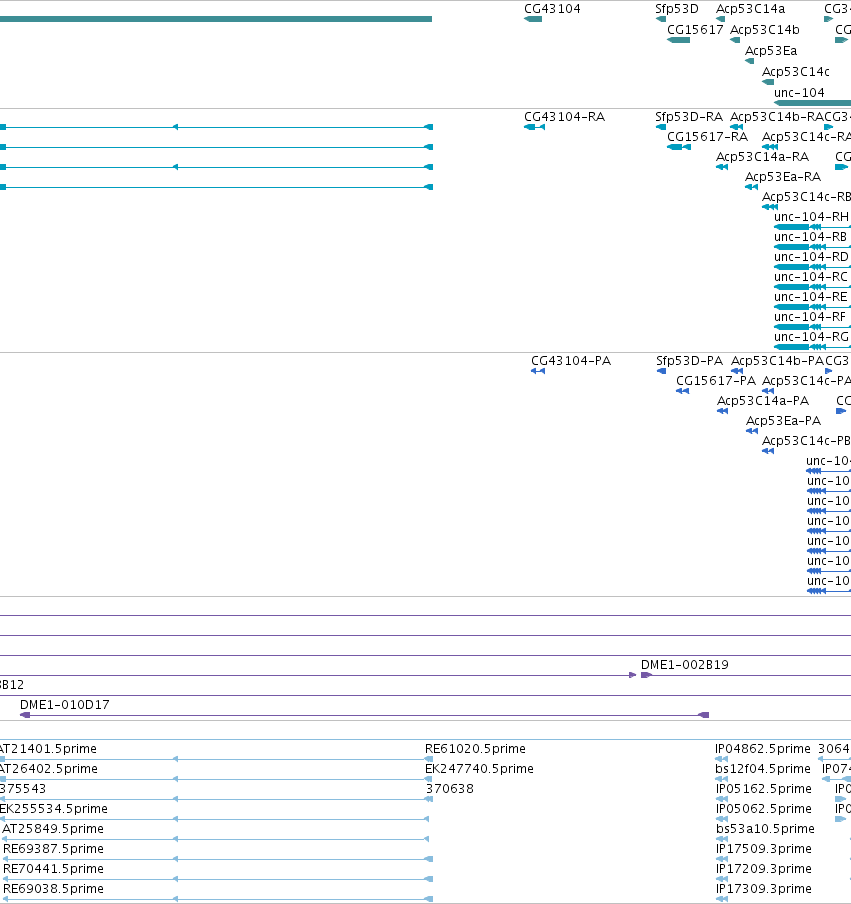
Task: Click the Acp53C14a gene label
Action: coord(750,9)
